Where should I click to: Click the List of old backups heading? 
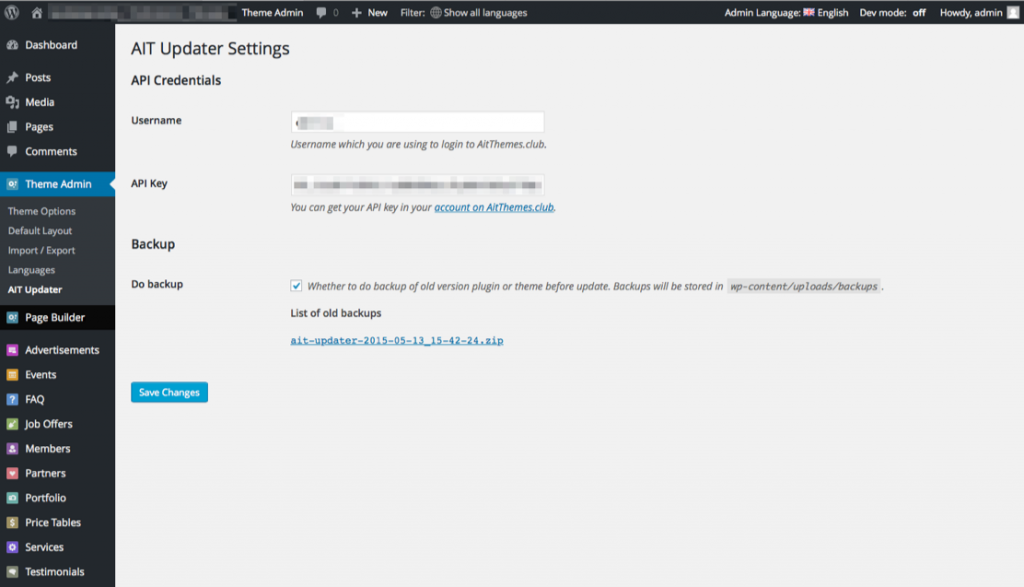(336, 313)
